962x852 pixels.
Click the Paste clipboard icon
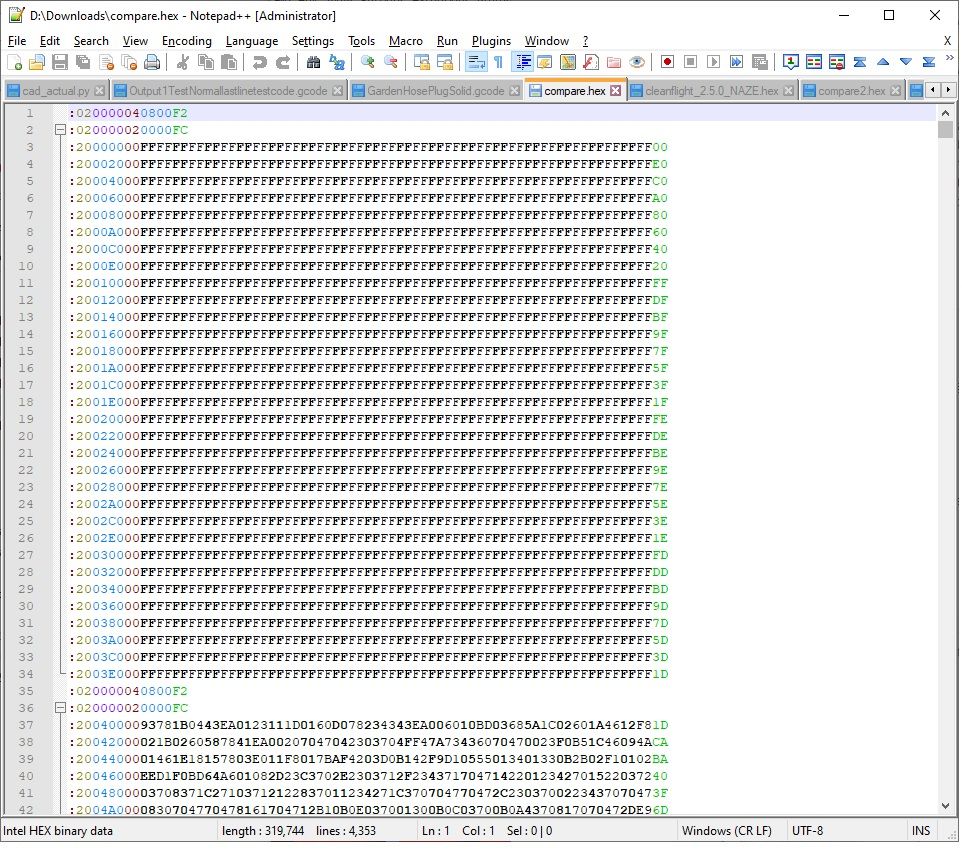point(228,62)
